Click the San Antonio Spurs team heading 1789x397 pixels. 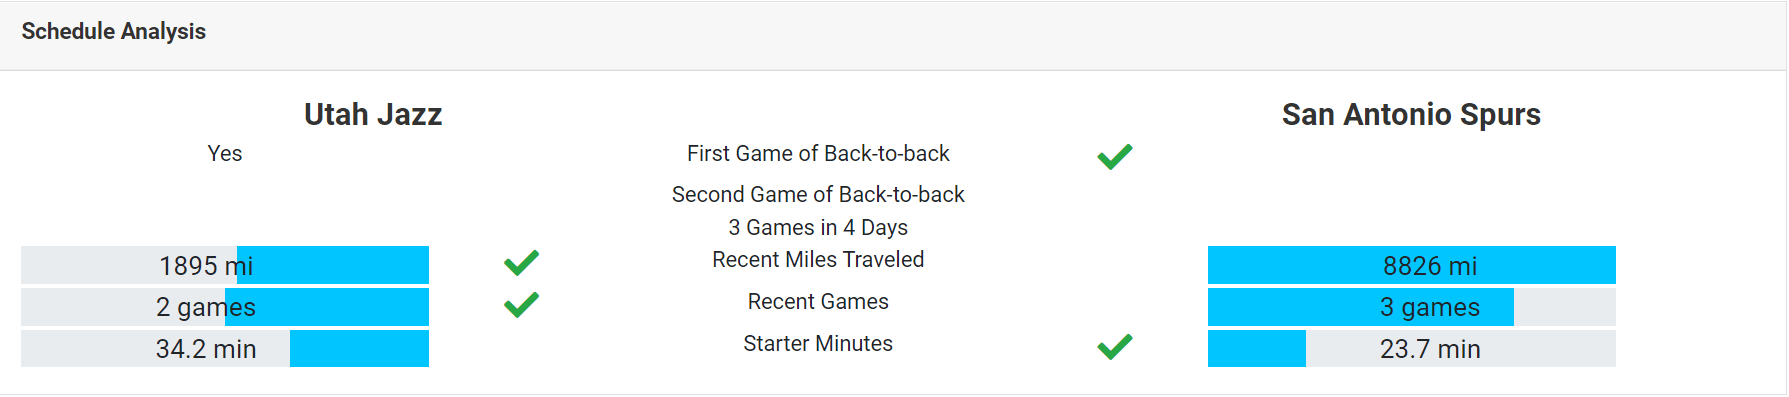coord(1411,115)
